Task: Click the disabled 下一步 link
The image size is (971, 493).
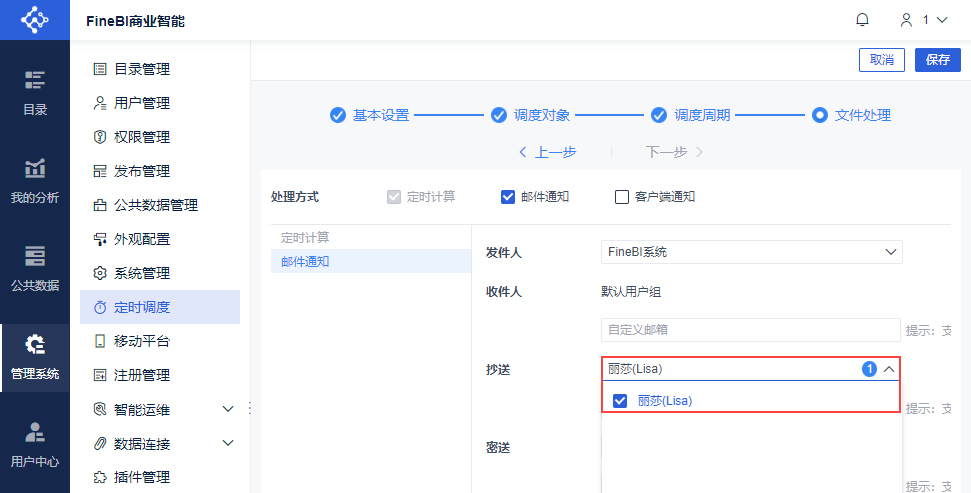Action: click(x=674, y=152)
